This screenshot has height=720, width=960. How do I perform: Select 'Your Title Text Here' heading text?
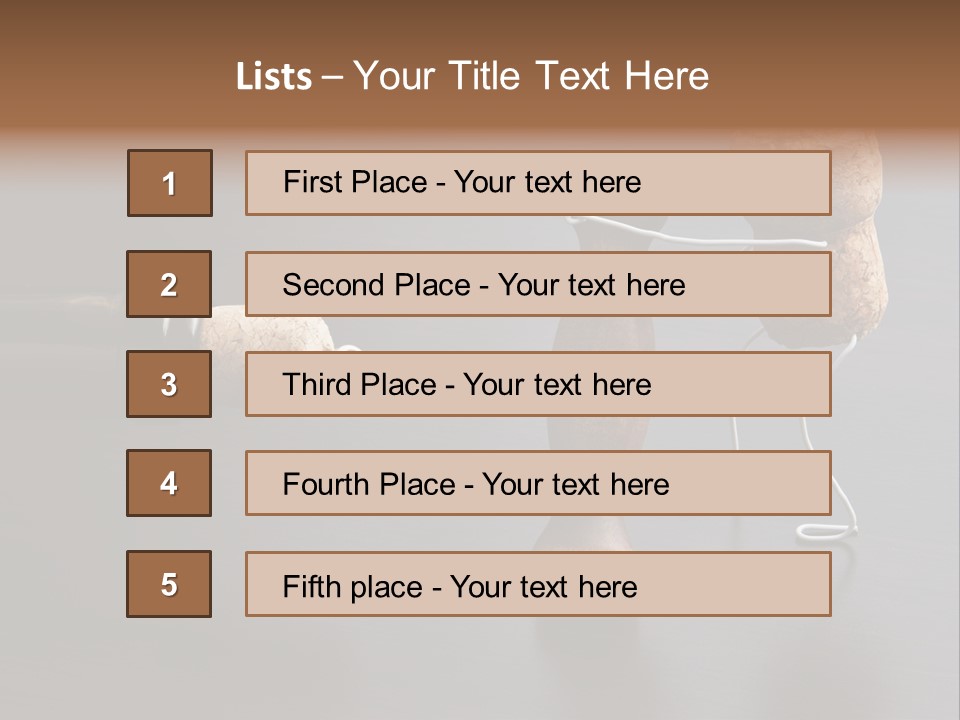(531, 76)
